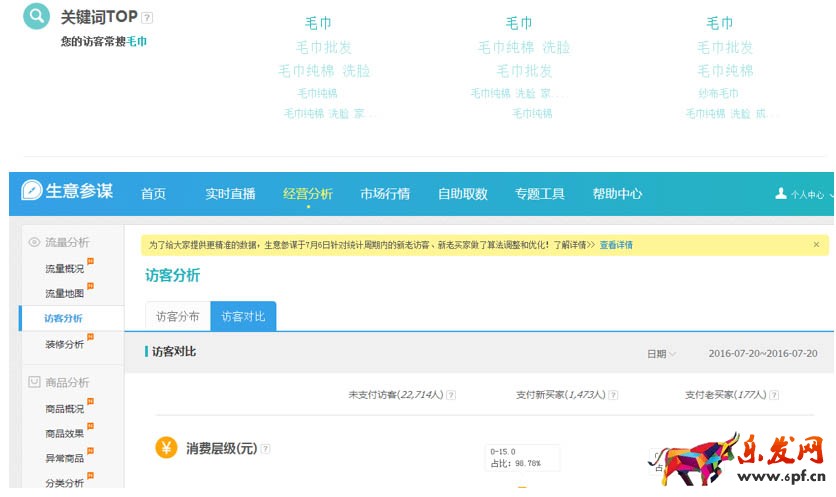Click the user icon beside 个人中心
Screen dimensions: 836x497
pos(781,194)
